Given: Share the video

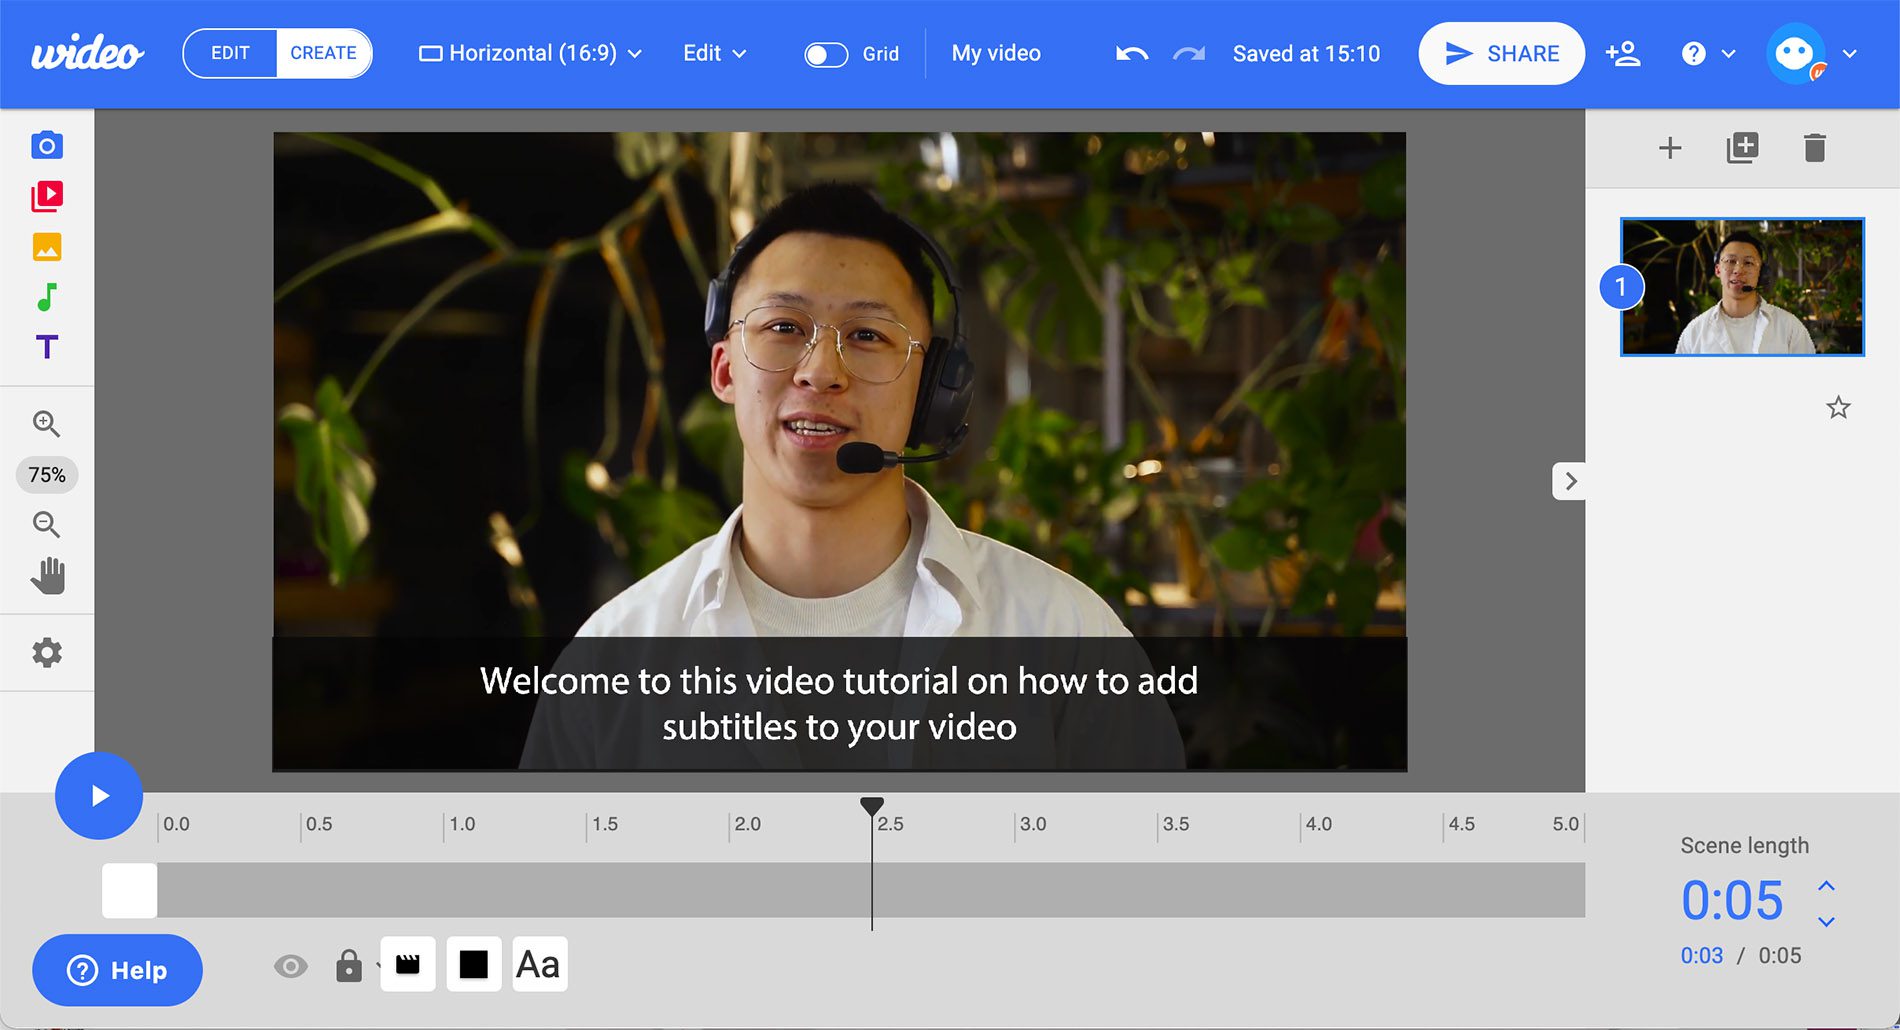Looking at the screenshot, I should coord(1500,53).
